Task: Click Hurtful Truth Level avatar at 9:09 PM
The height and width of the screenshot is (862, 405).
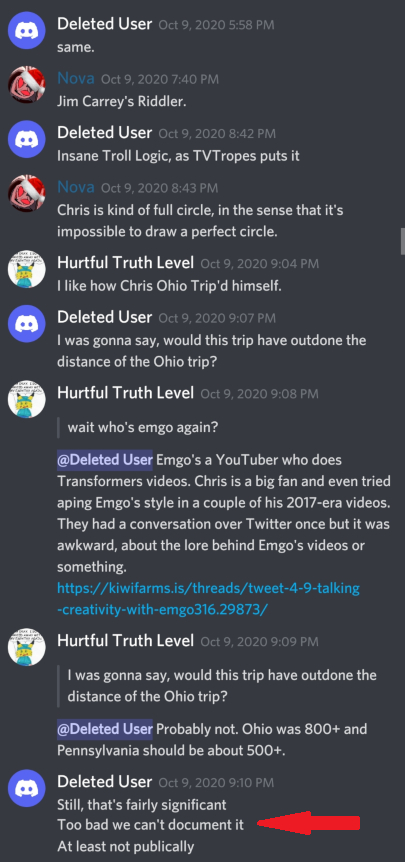Action: [26, 648]
